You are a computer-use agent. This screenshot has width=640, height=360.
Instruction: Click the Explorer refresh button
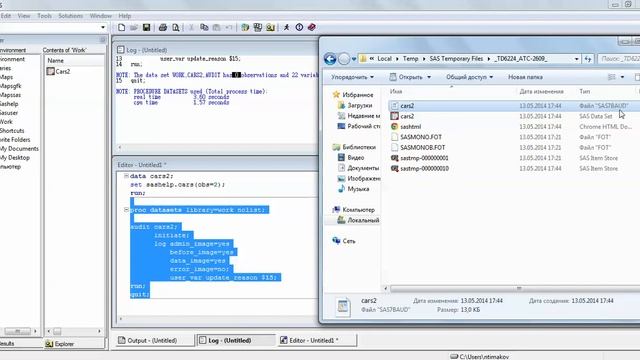(x=588, y=59)
